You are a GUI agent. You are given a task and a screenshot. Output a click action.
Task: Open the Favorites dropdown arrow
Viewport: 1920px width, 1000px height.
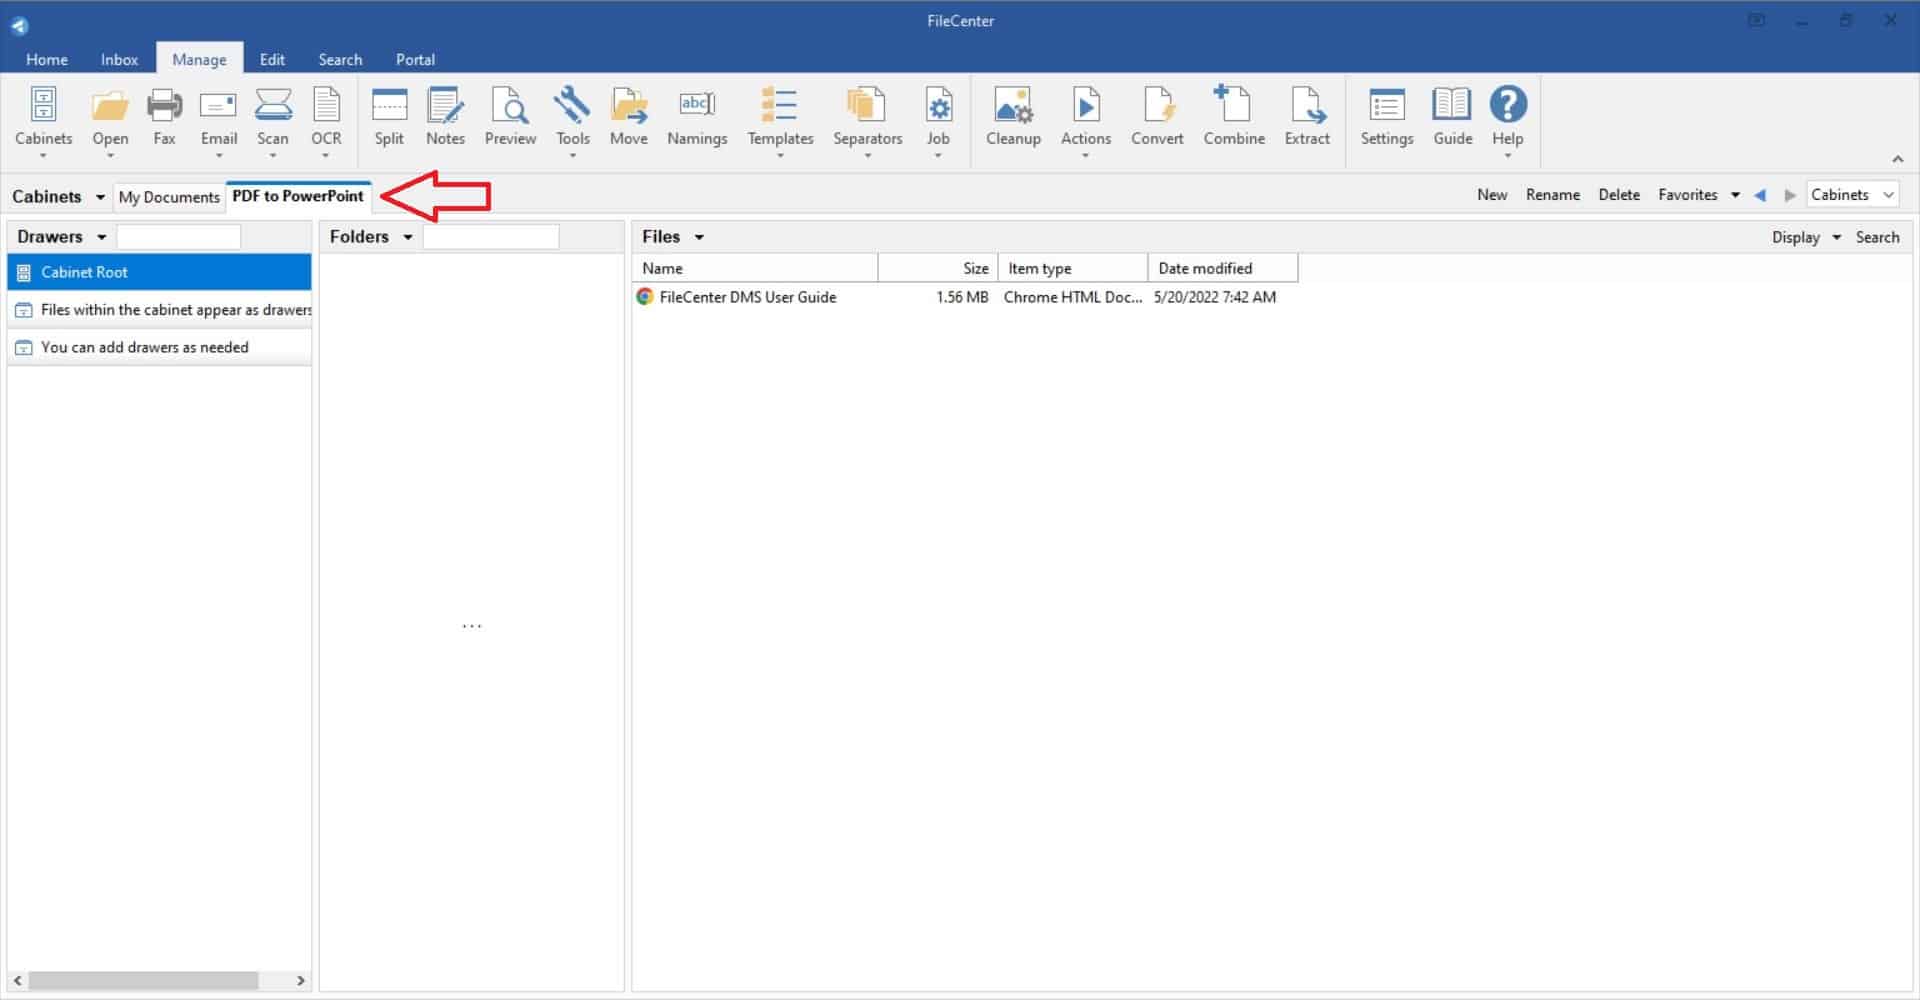coord(1735,195)
